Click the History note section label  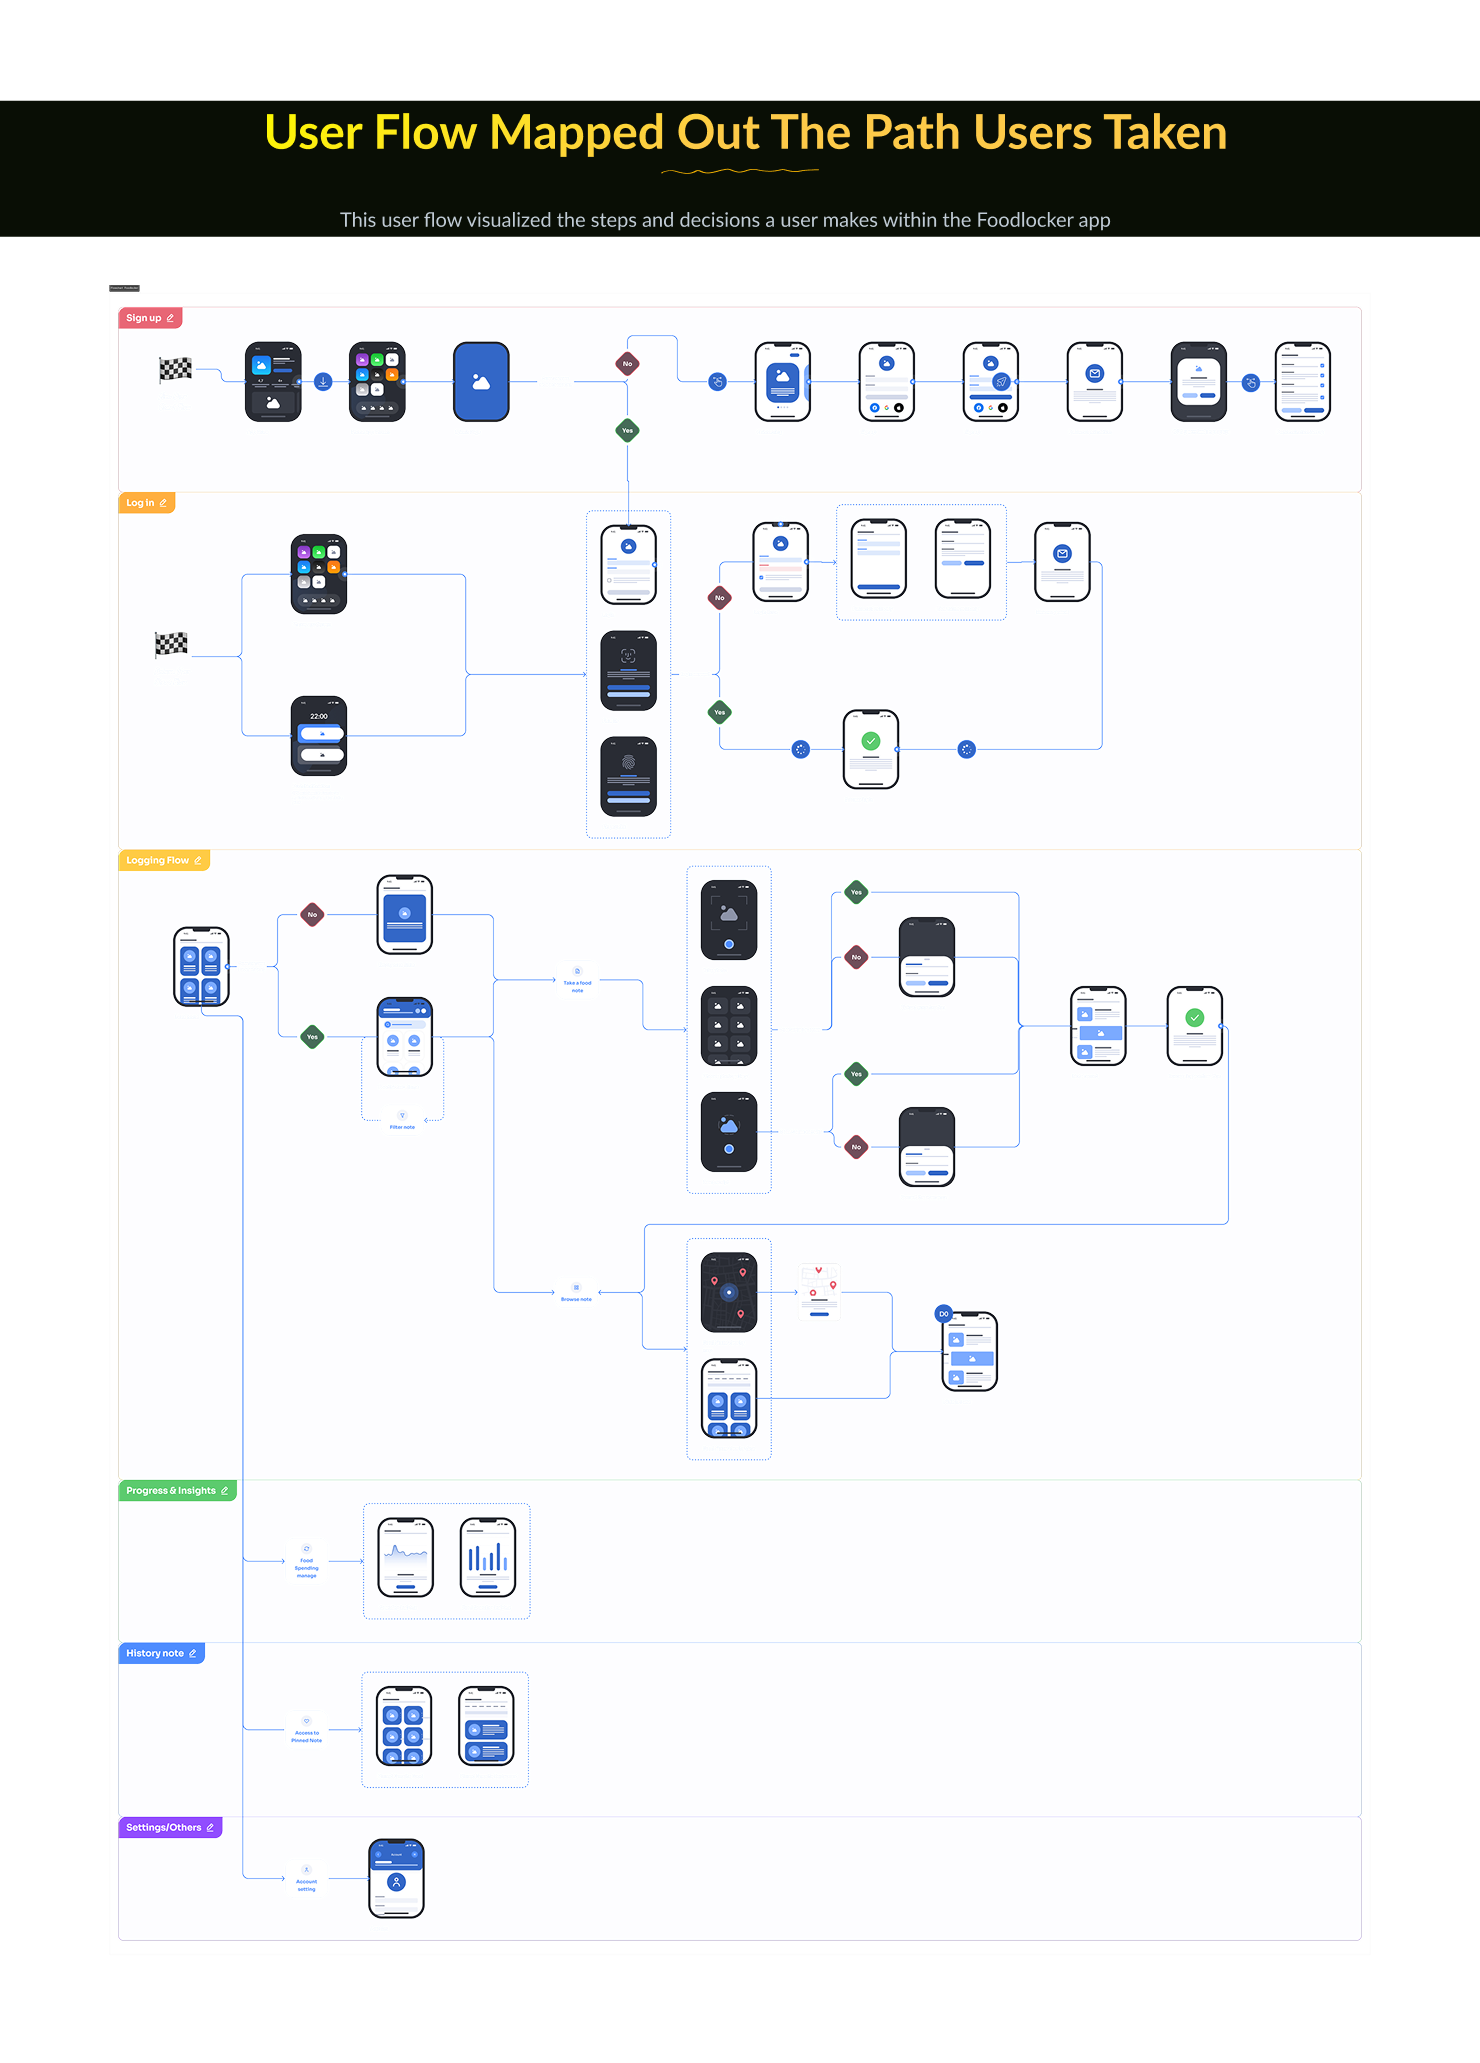click(x=162, y=1653)
